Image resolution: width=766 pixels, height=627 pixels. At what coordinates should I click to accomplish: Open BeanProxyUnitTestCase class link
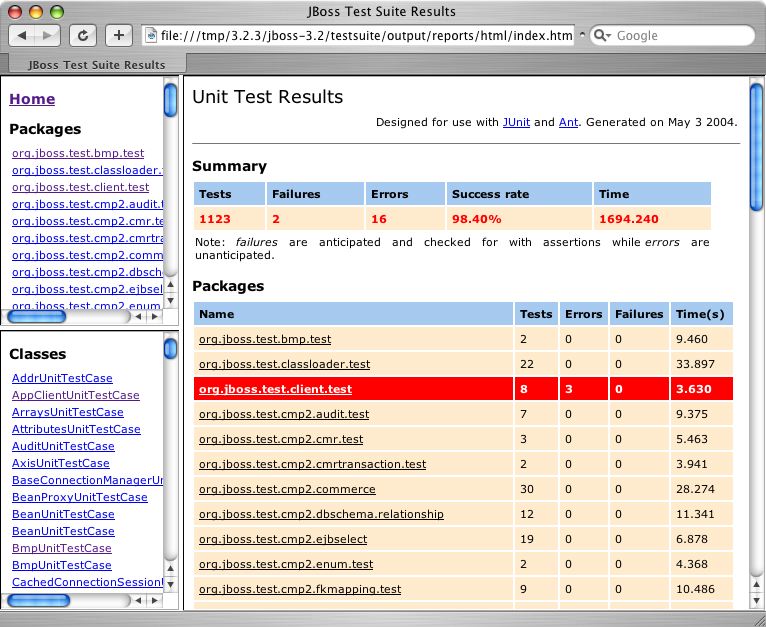click(x=80, y=497)
